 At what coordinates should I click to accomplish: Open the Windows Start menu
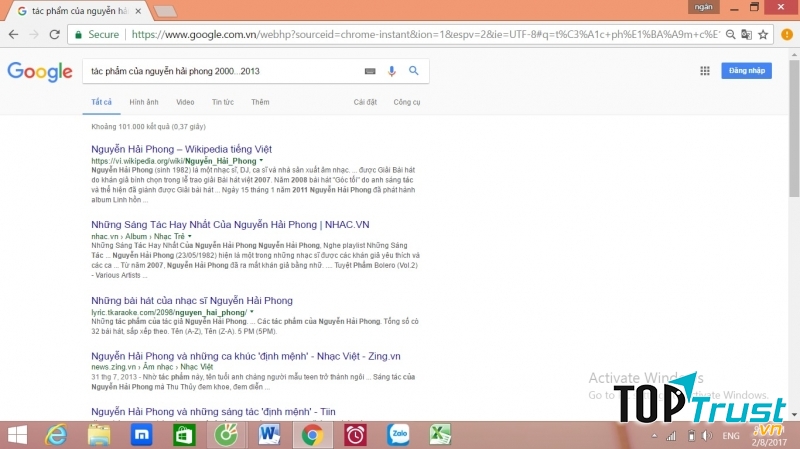(17, 435)
